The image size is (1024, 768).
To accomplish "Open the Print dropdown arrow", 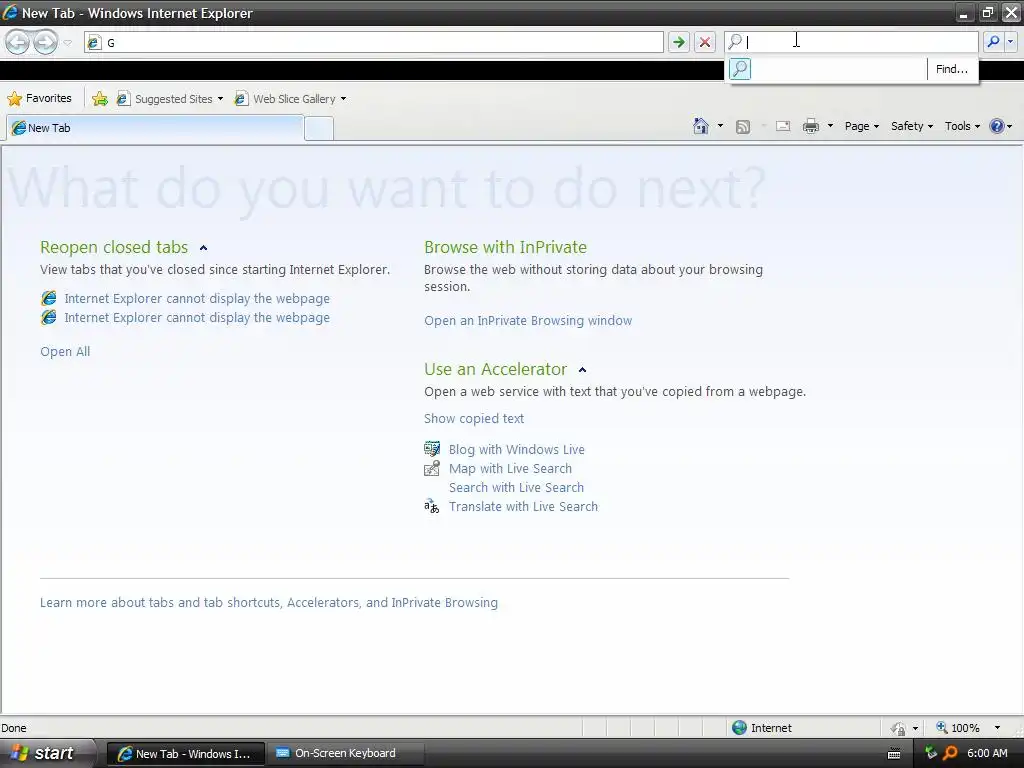I will point(830,126).
